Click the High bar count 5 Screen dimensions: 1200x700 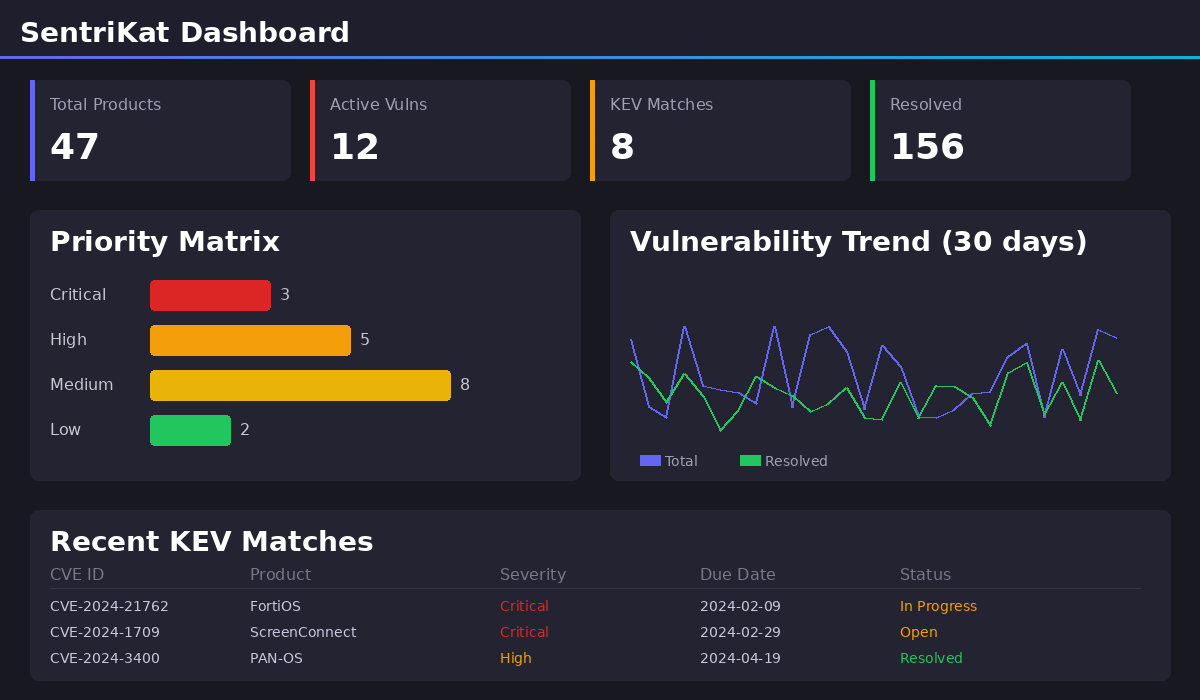(x=365, y=340)
